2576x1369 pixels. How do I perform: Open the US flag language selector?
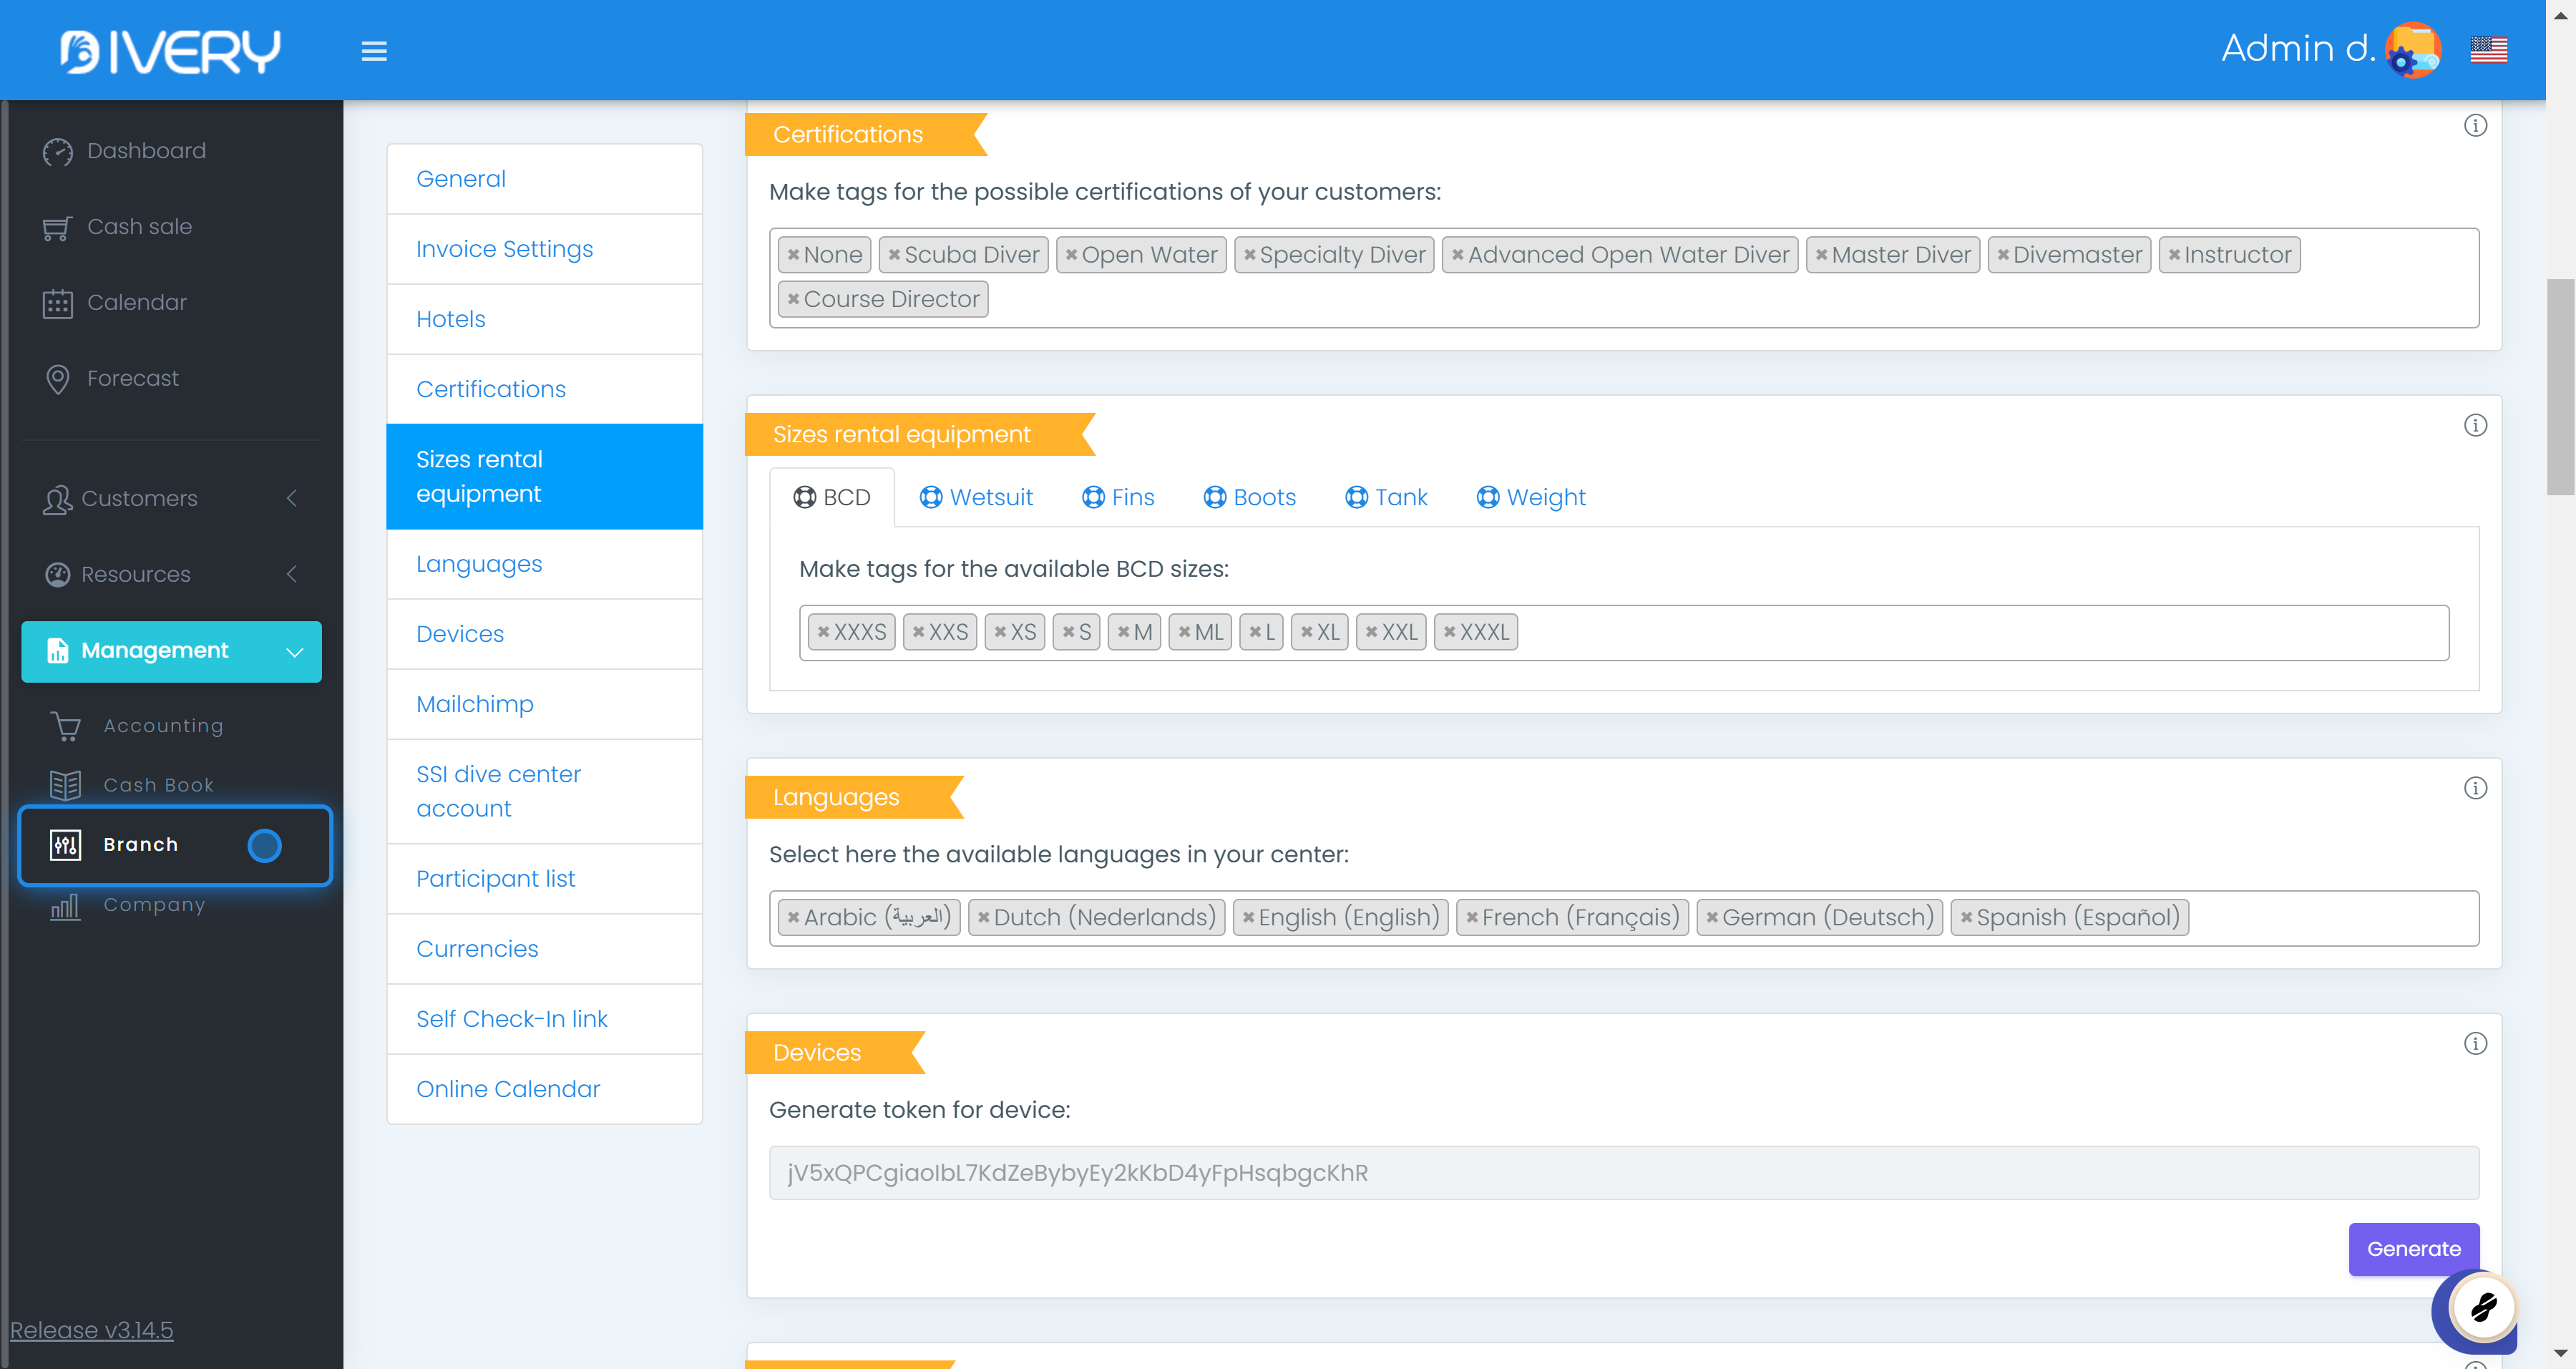click(x=2488, y=50)
